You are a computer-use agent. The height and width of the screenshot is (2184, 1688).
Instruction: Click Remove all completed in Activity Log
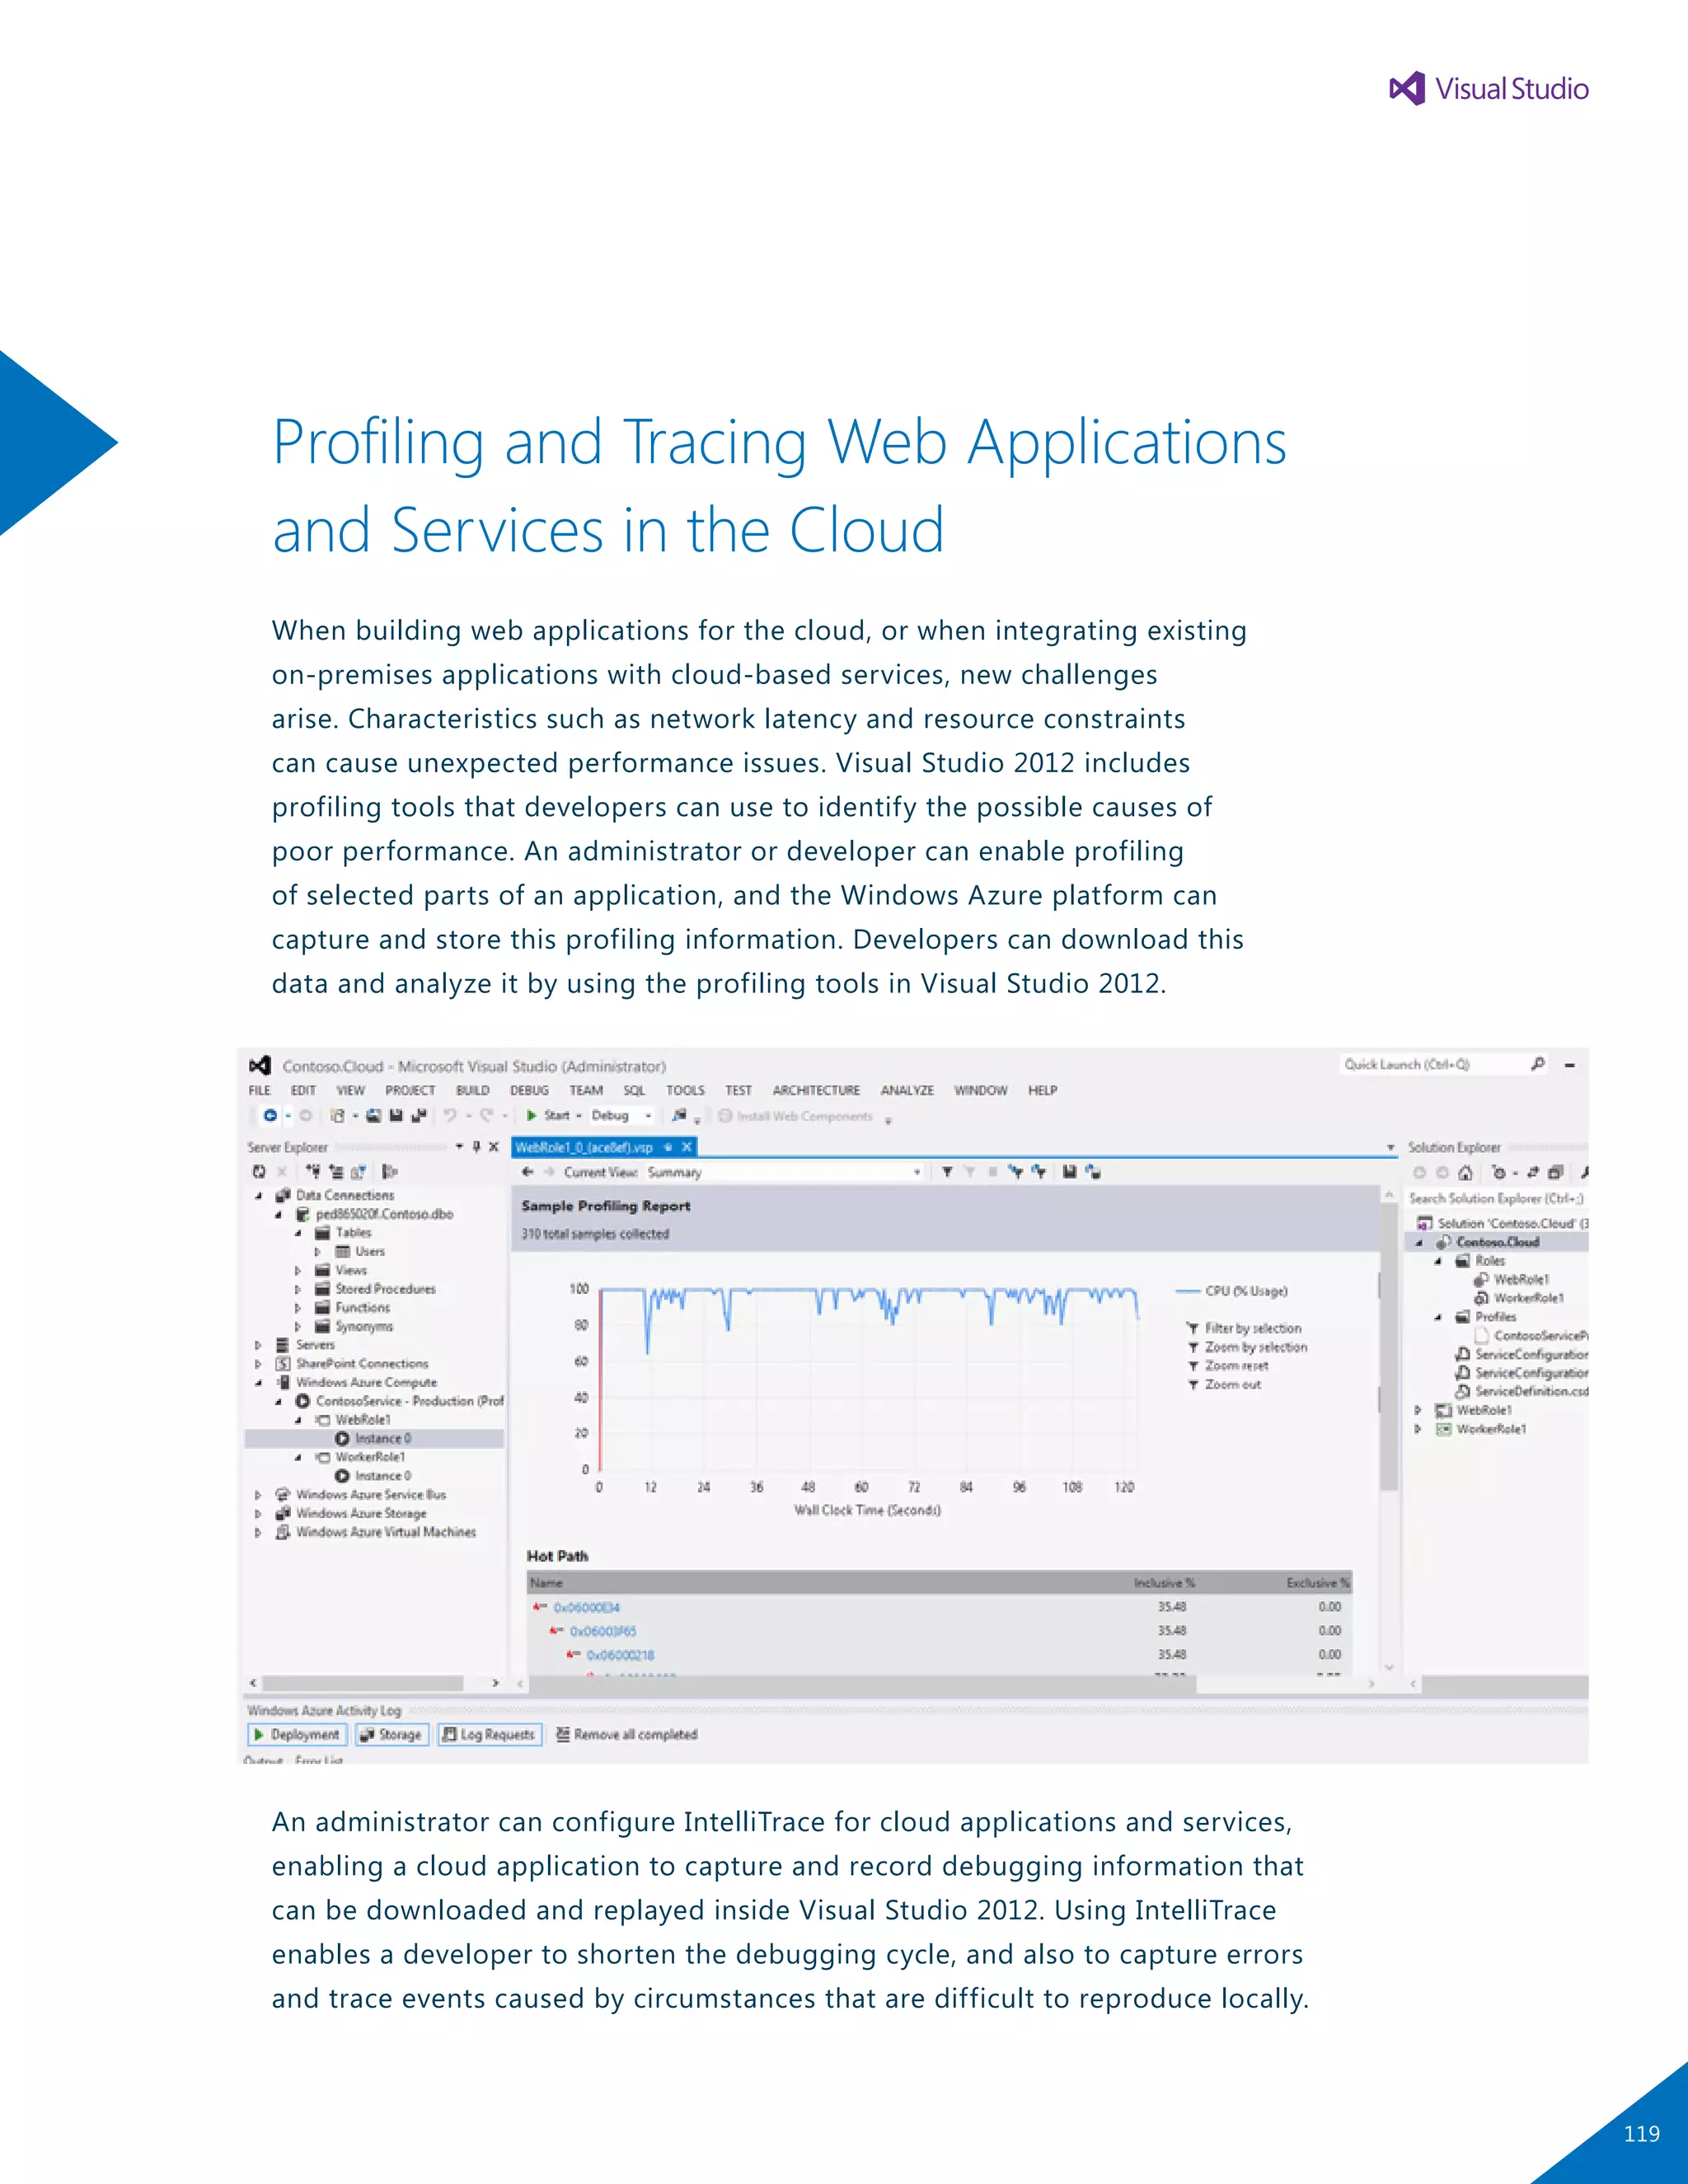[627, 1735]
